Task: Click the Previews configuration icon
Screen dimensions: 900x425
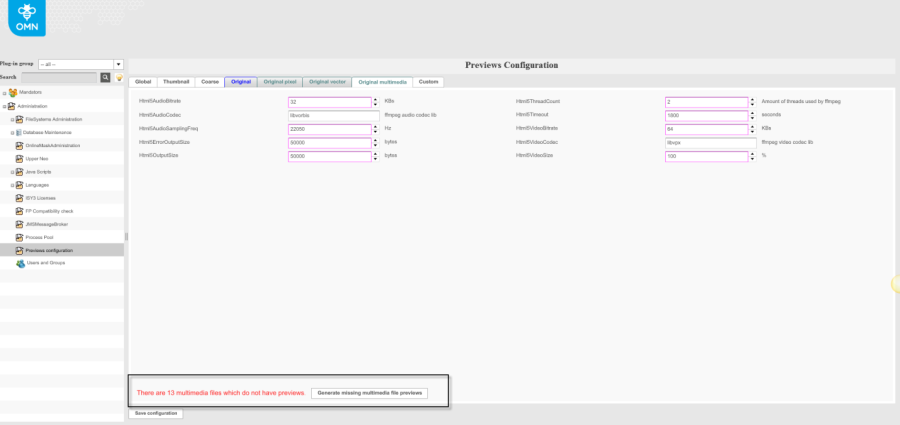Action: coord(20,250)
